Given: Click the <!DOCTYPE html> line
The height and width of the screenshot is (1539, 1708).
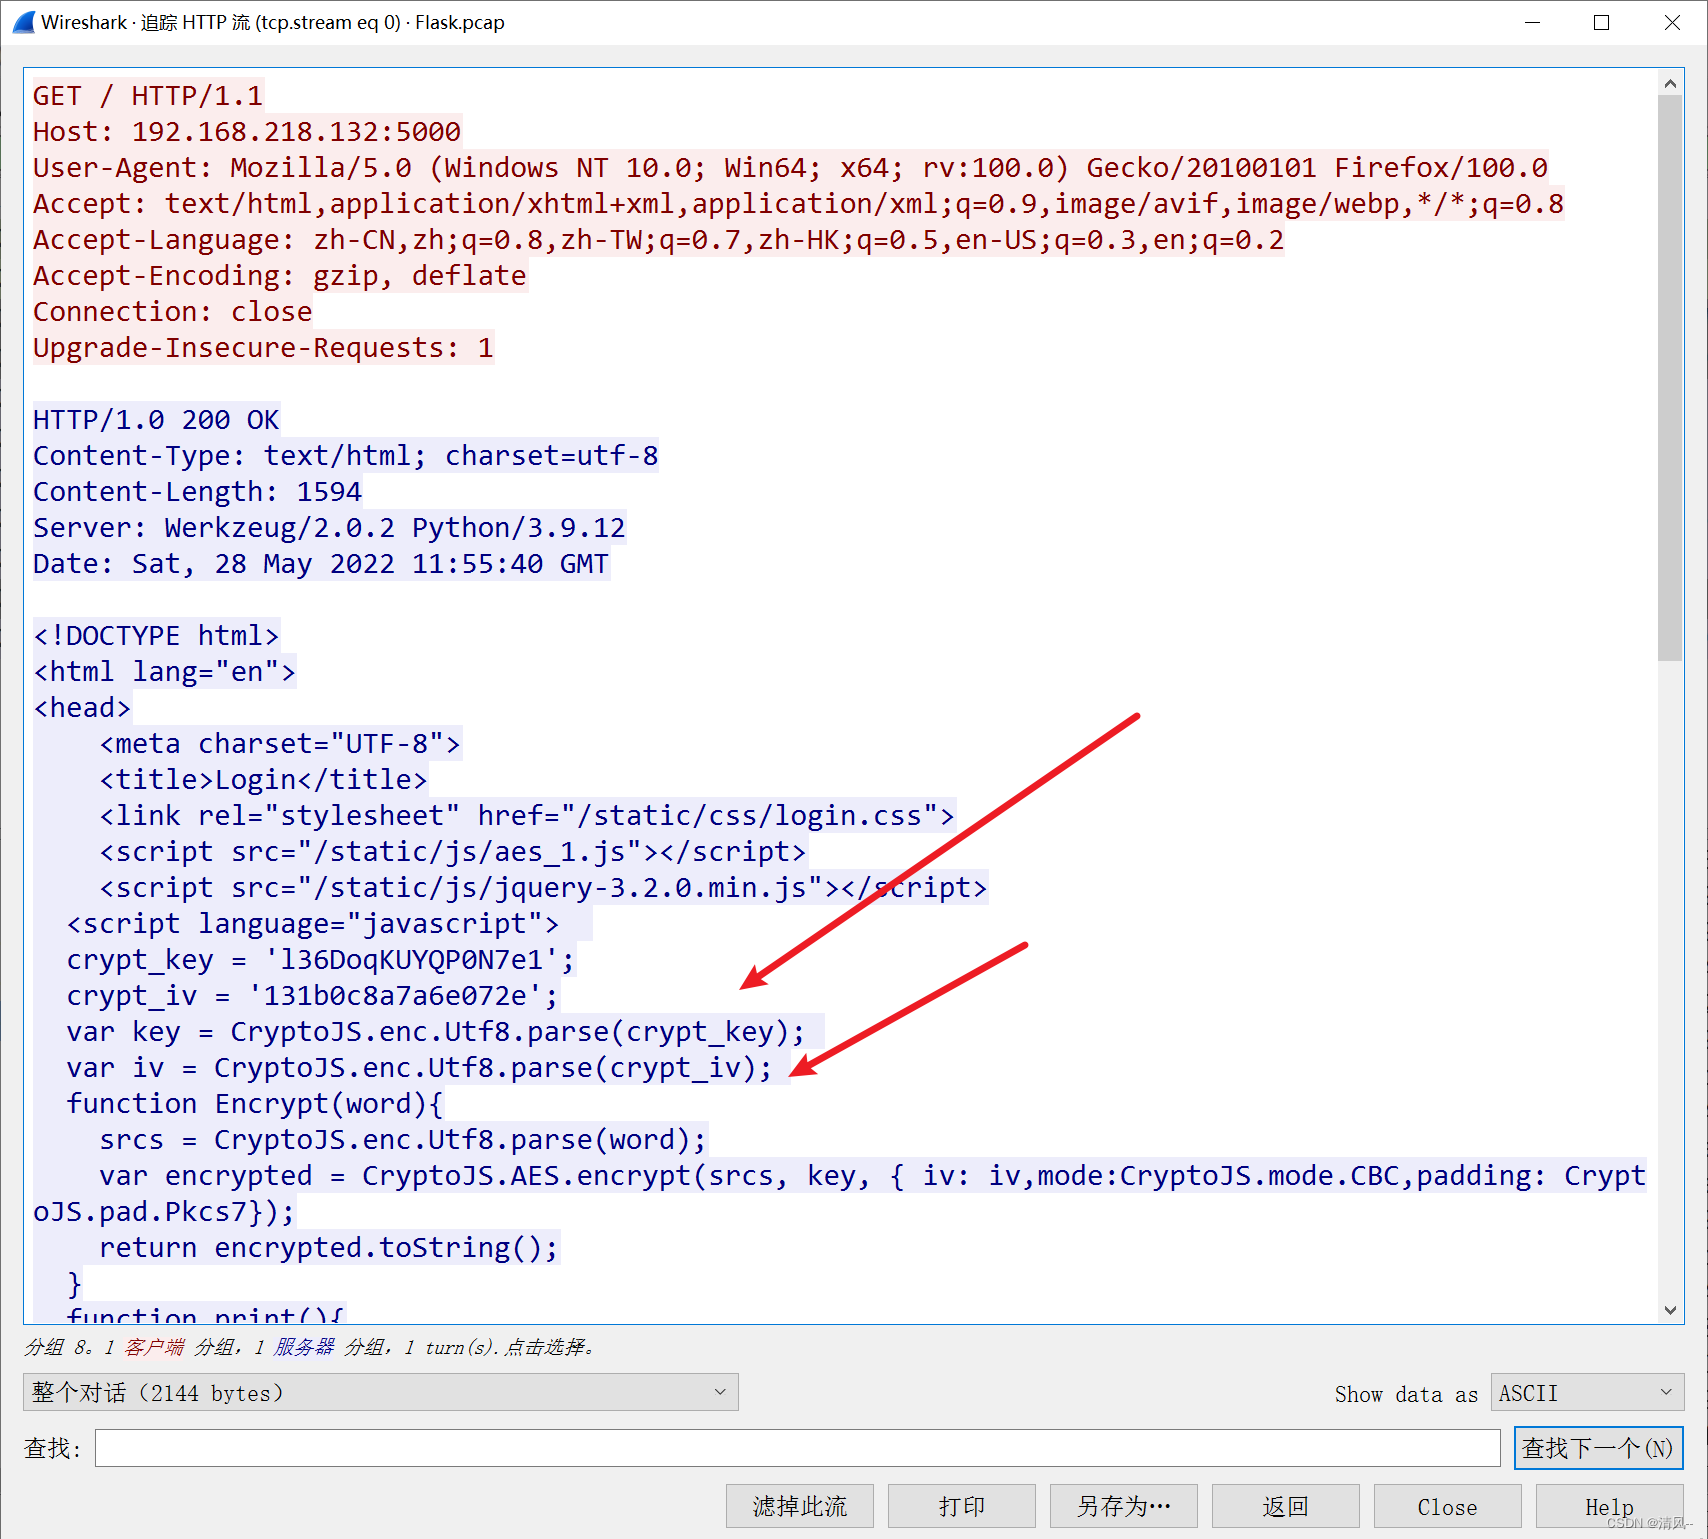Looking at the screenshot, I should tap(156, 636).
